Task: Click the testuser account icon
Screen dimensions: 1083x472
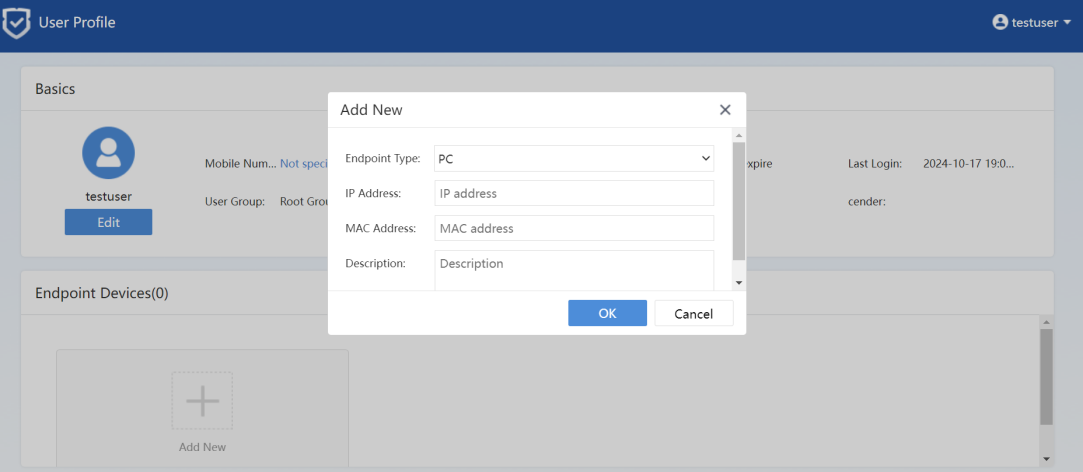Action: pyautogui.click(x=1000, y=22)
